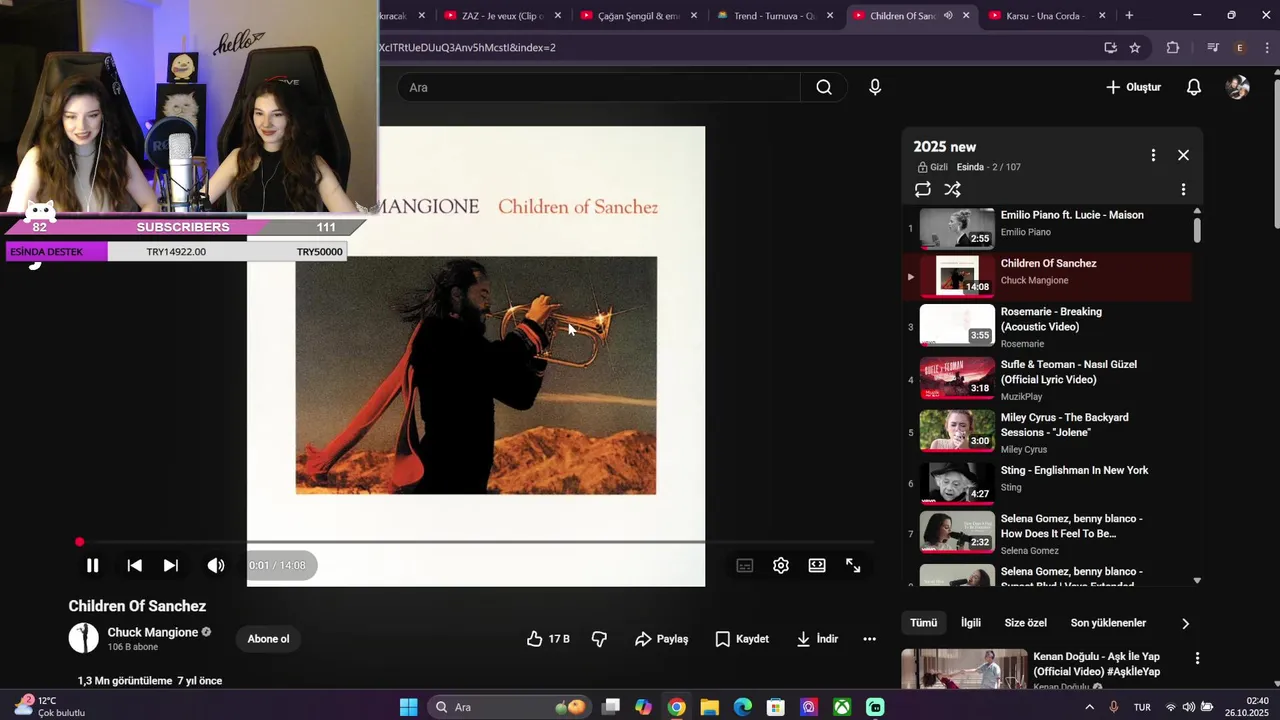The image size is (1280, 720).
Task: Pause the video playback
Action: [92, 565]
